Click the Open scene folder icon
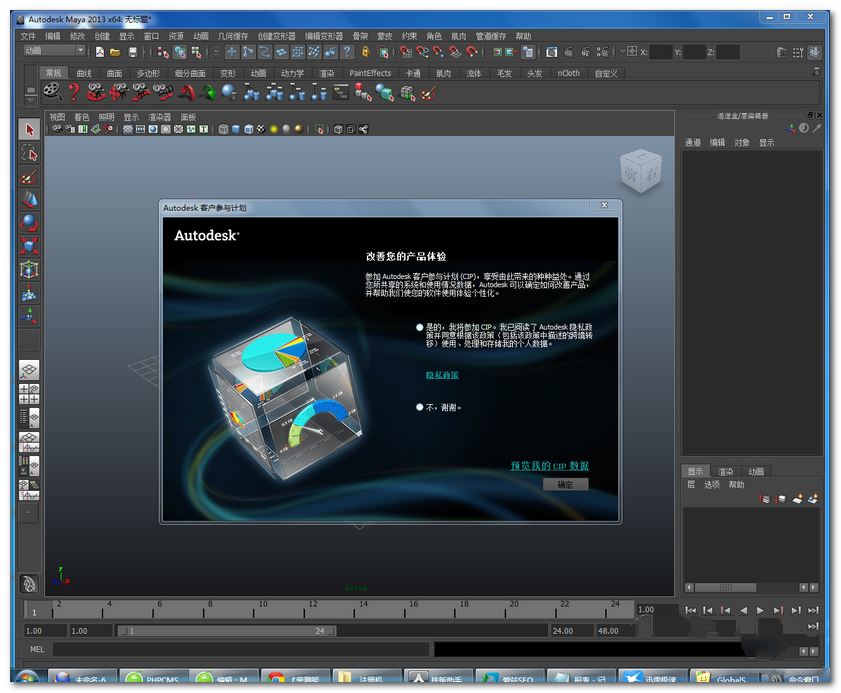 (115, 52)
